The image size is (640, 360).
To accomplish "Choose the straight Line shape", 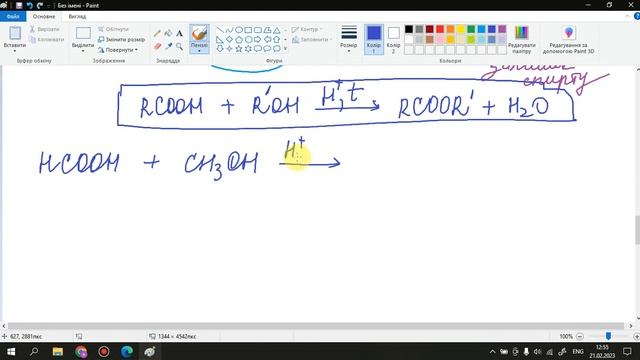I will [220, 30].
